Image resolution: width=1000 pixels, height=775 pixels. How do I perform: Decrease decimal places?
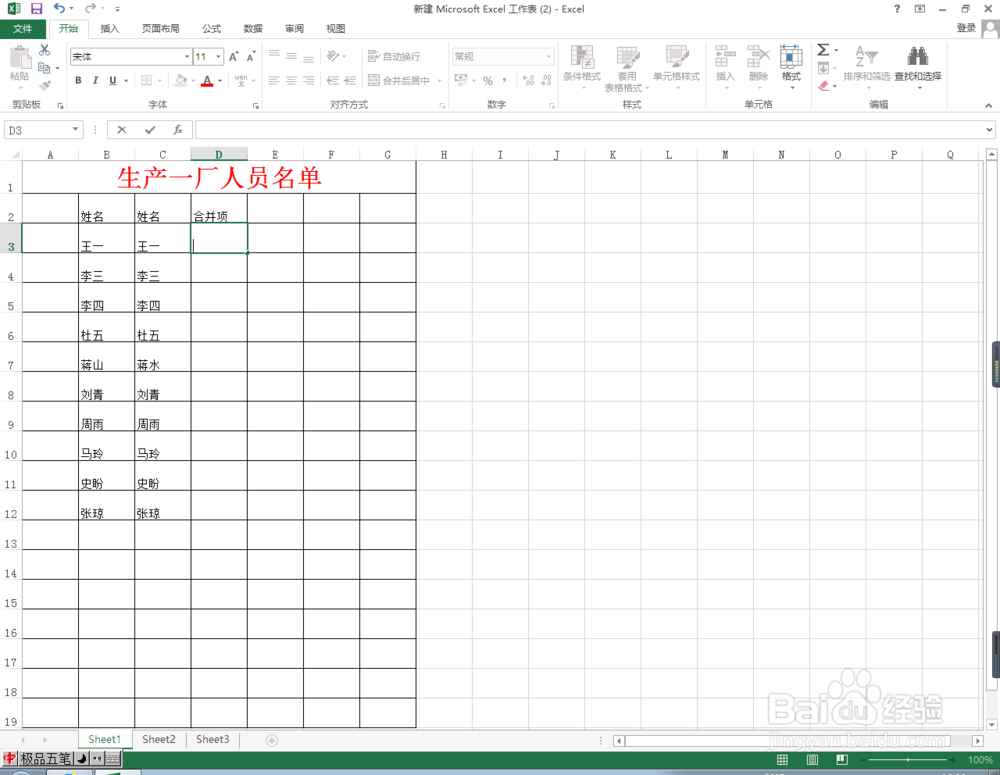click(546, 80)
